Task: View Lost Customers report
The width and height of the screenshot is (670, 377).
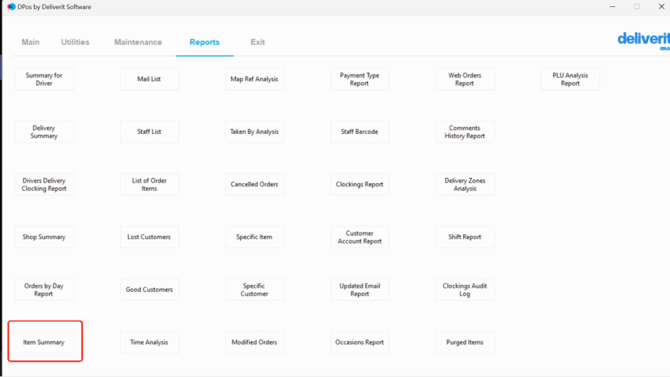Action: pos(149,237)
